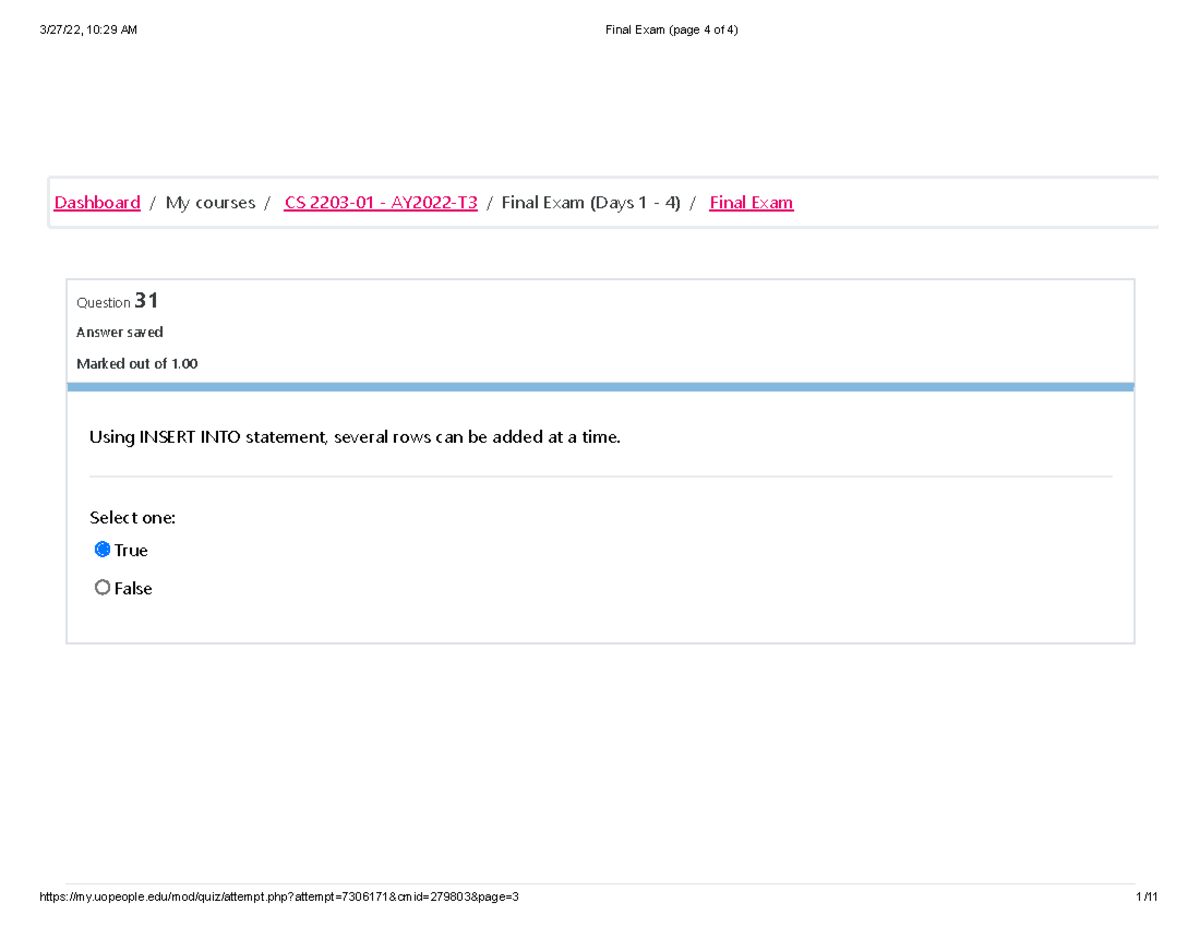Click the Select one prompt label
This screenshot has width=1200, height=927.
tap(132, 517)
